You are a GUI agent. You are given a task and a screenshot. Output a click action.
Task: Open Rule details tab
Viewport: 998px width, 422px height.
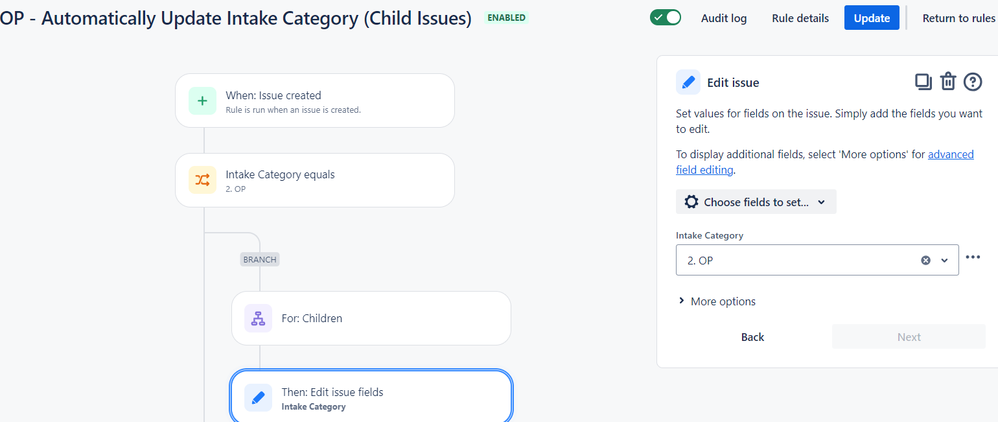click(800, 18)
